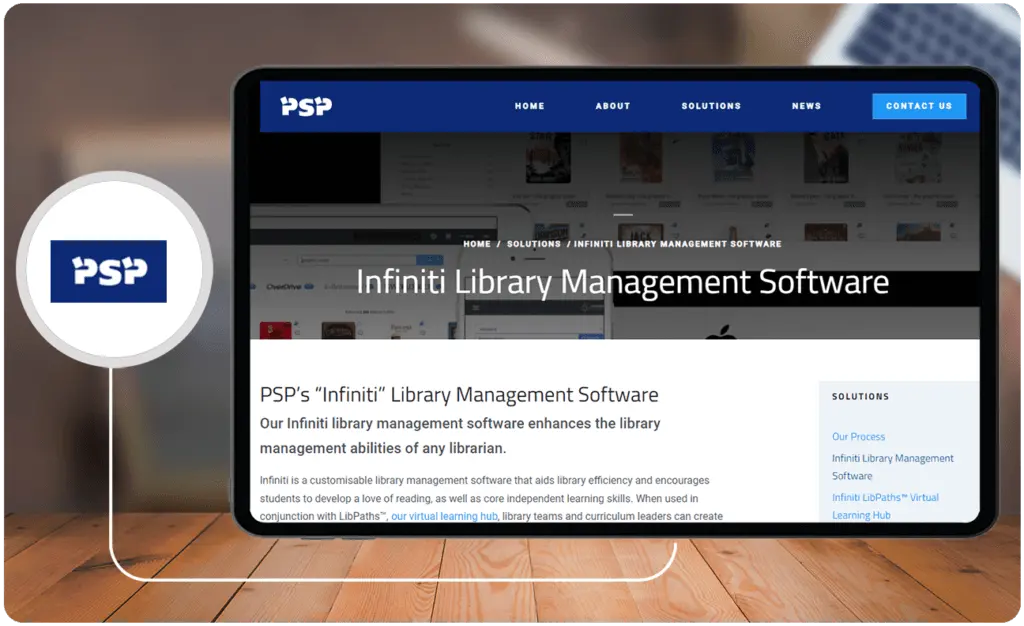Open Infiniti LibPaths Virtual Learning Hub sidebar link
Image resolution: width=1024 pixels, height=626 pixels.
(885, 506)
